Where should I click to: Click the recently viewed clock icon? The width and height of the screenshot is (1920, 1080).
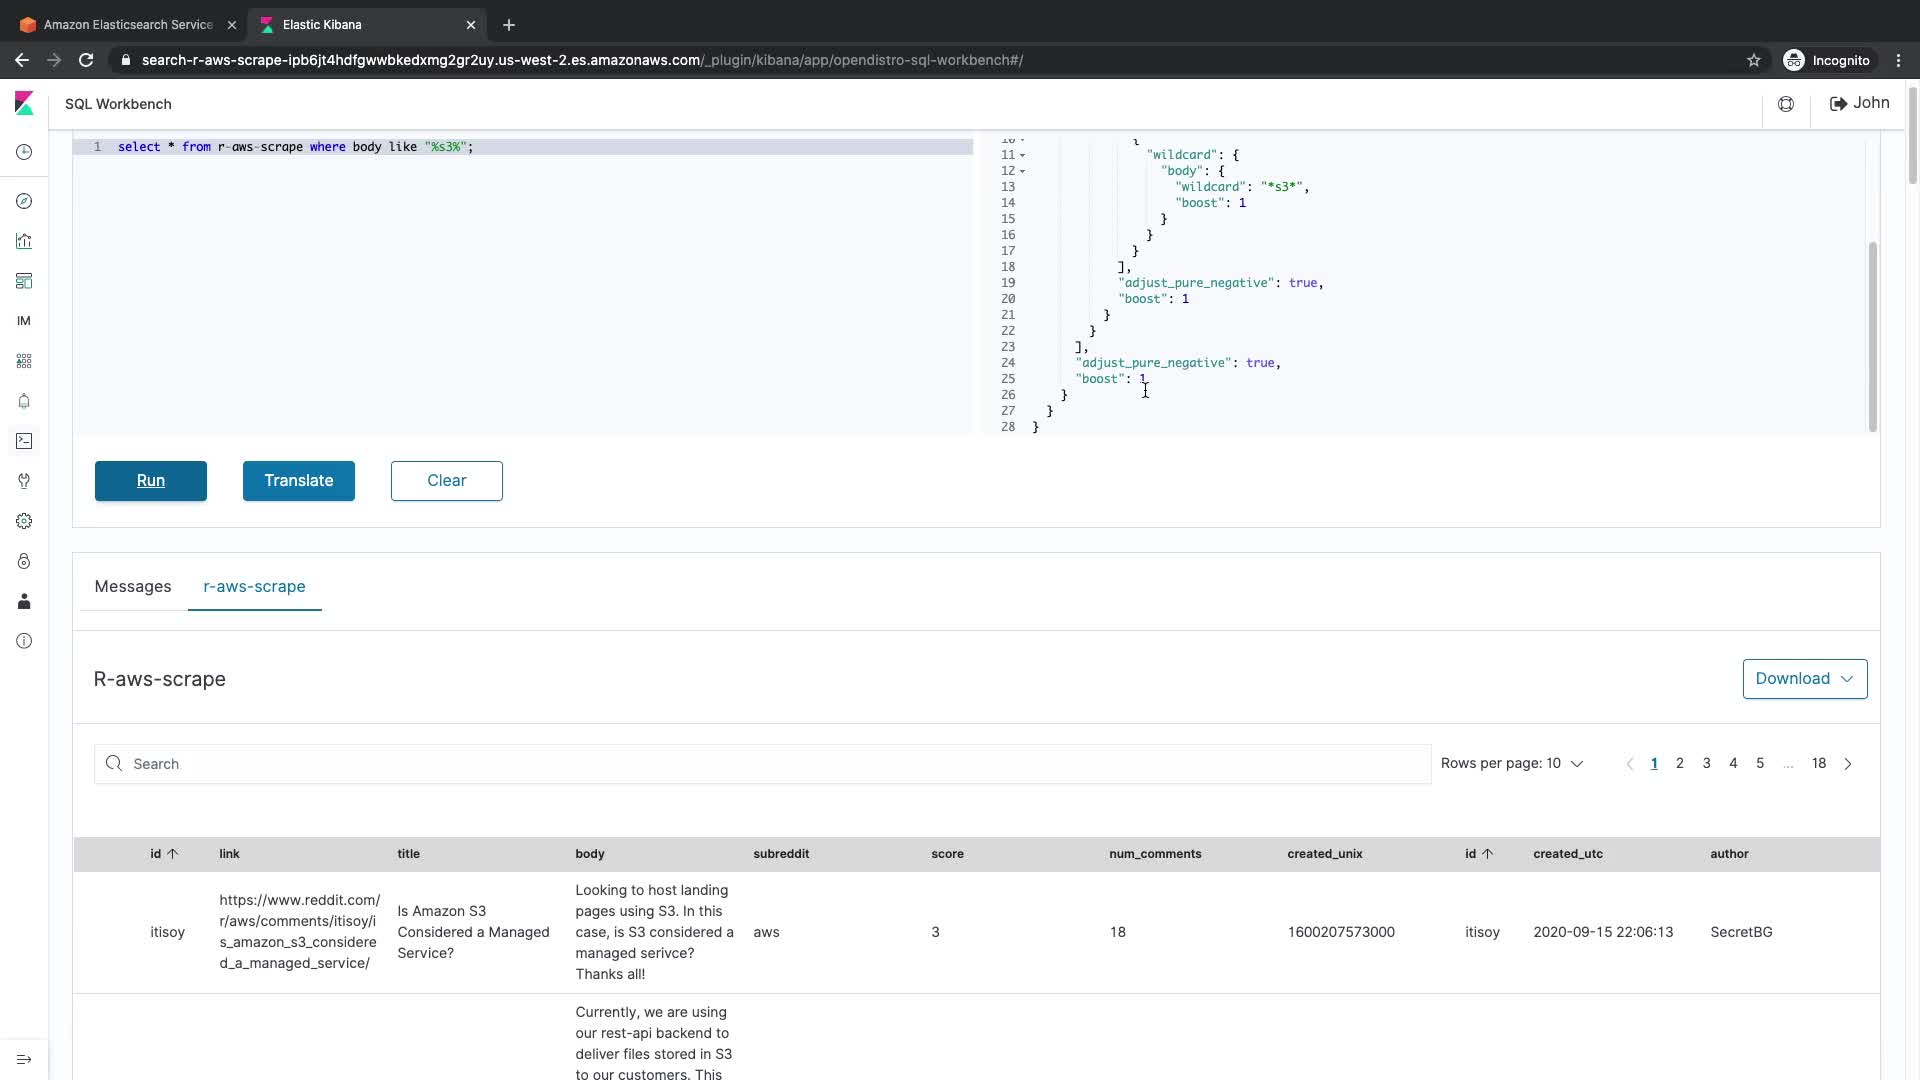click(24, 152)
